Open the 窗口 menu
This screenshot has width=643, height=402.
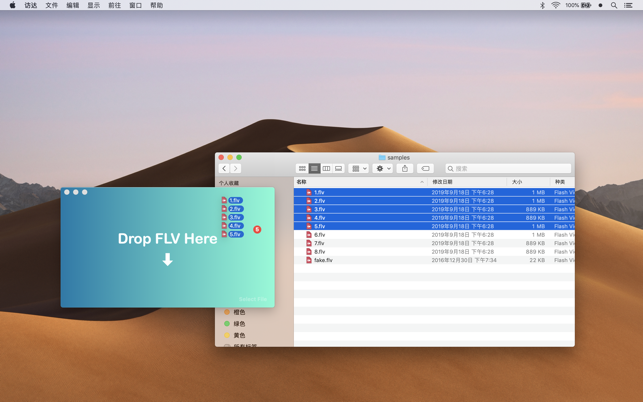click(135, 5)
